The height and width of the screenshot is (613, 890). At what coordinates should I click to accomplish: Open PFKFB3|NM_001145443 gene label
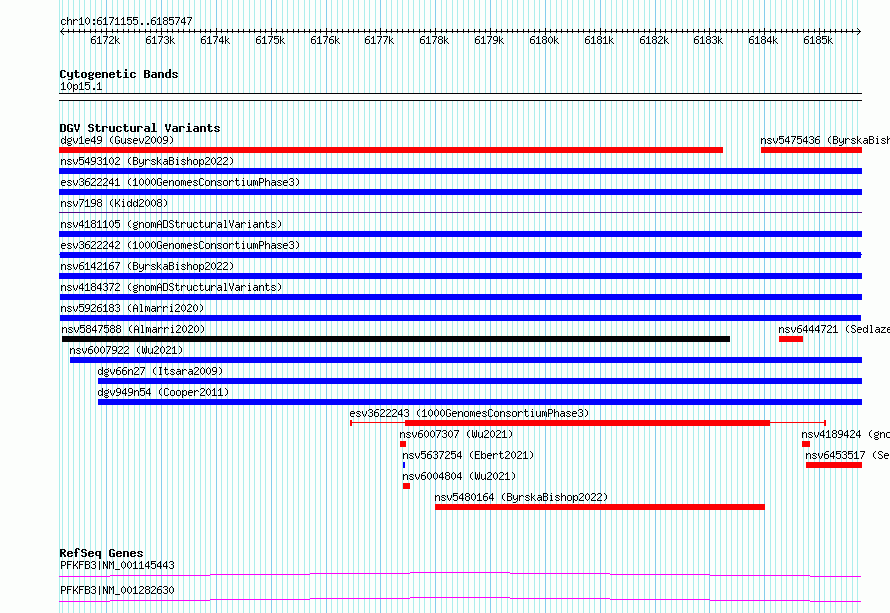[x=117, y=565]
